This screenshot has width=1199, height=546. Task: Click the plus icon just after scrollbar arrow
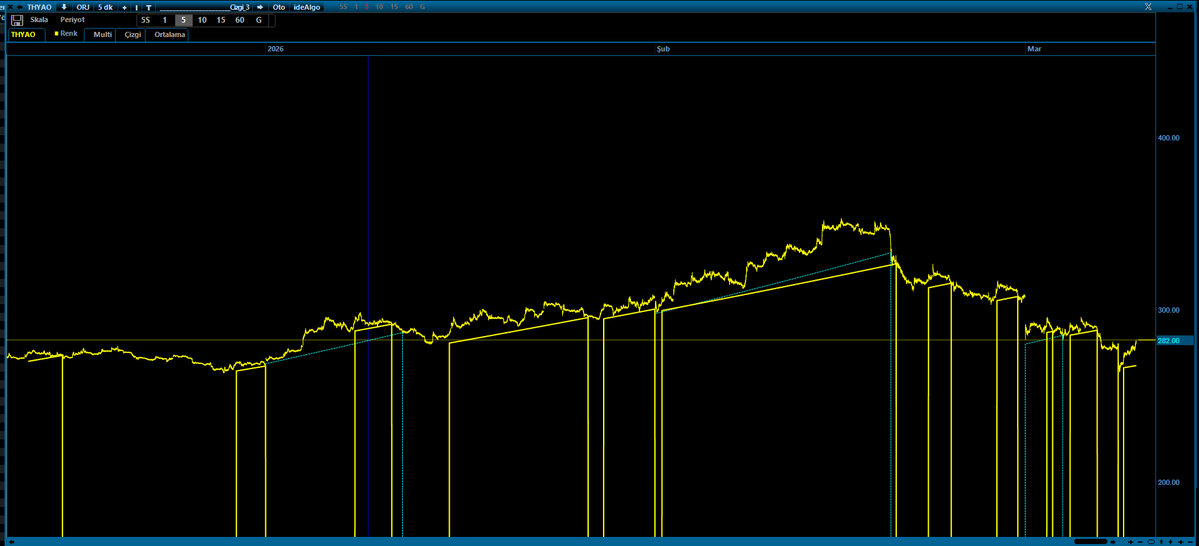click(x=1130, y=541)
